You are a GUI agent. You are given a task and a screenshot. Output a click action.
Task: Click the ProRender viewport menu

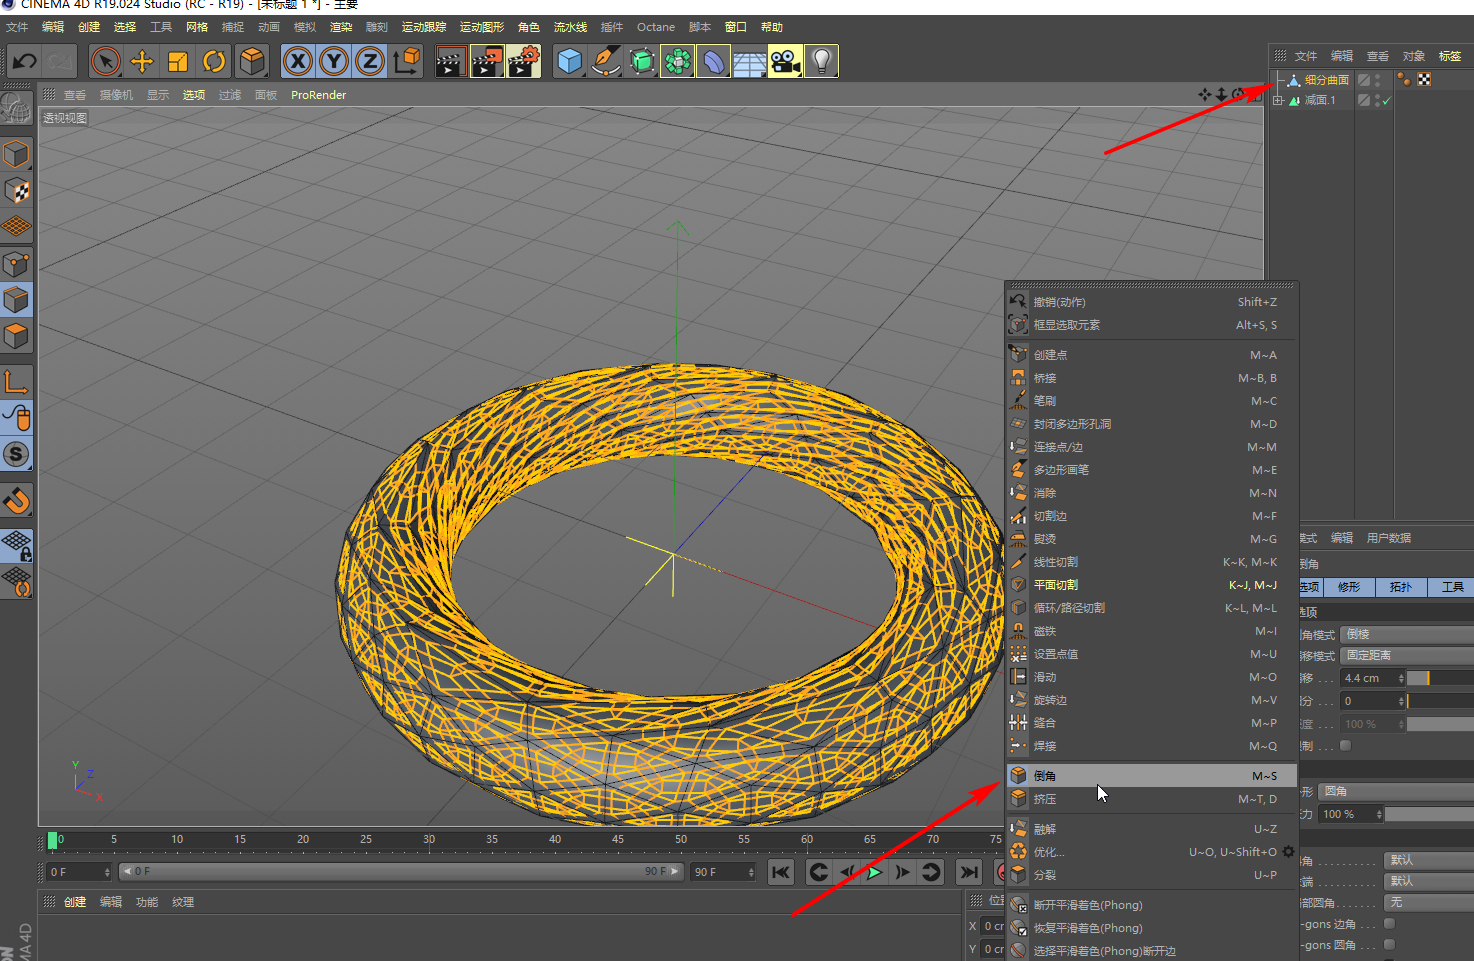tap(318, 95)
